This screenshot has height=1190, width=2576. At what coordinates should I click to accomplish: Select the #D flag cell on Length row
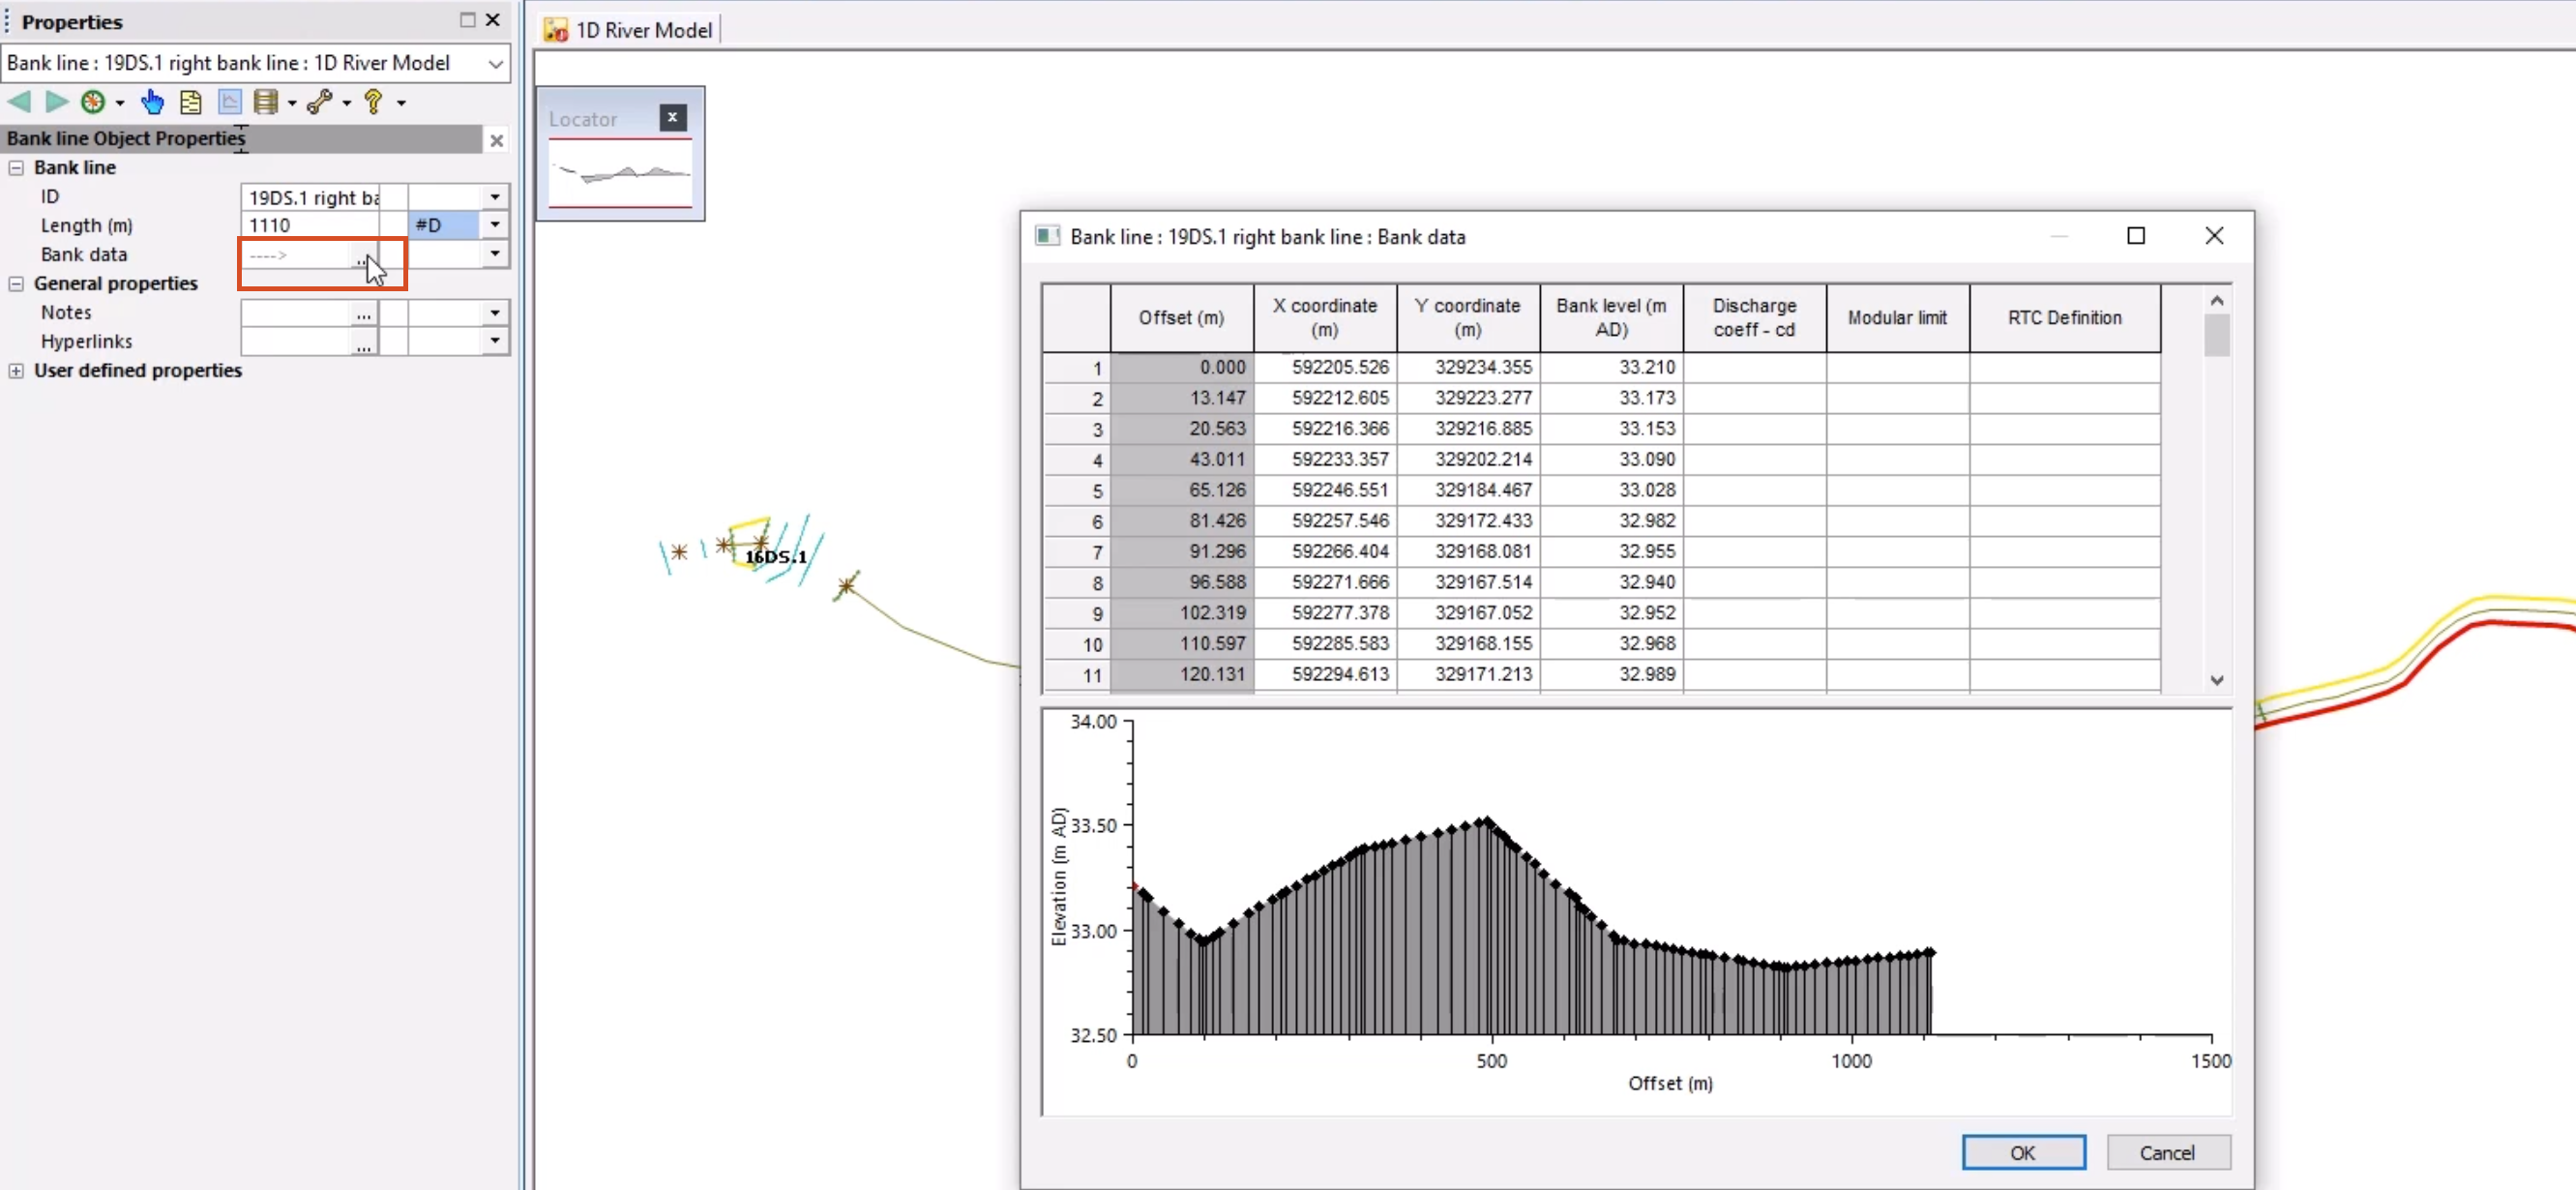[444, 225]
